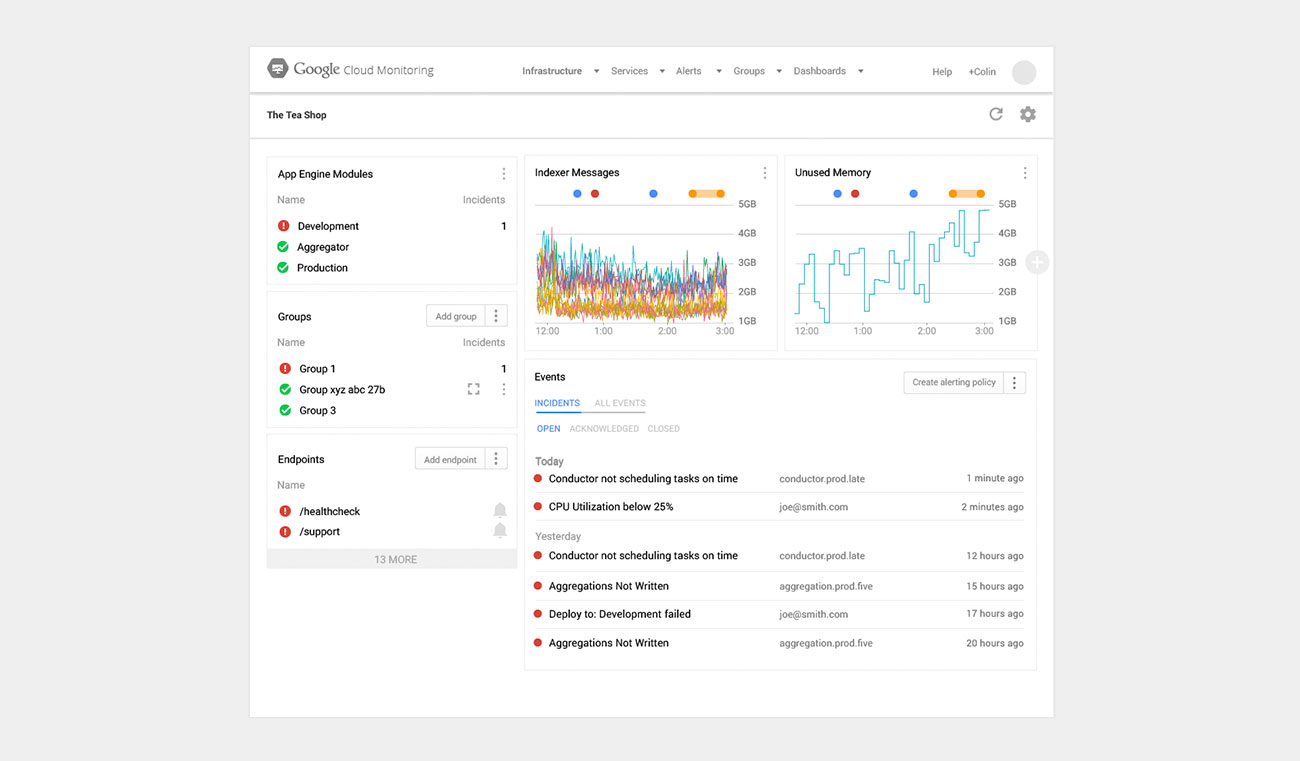Open Indexer Messages chart options menu
The image size is (1300, 761).
tap(765, 173)
